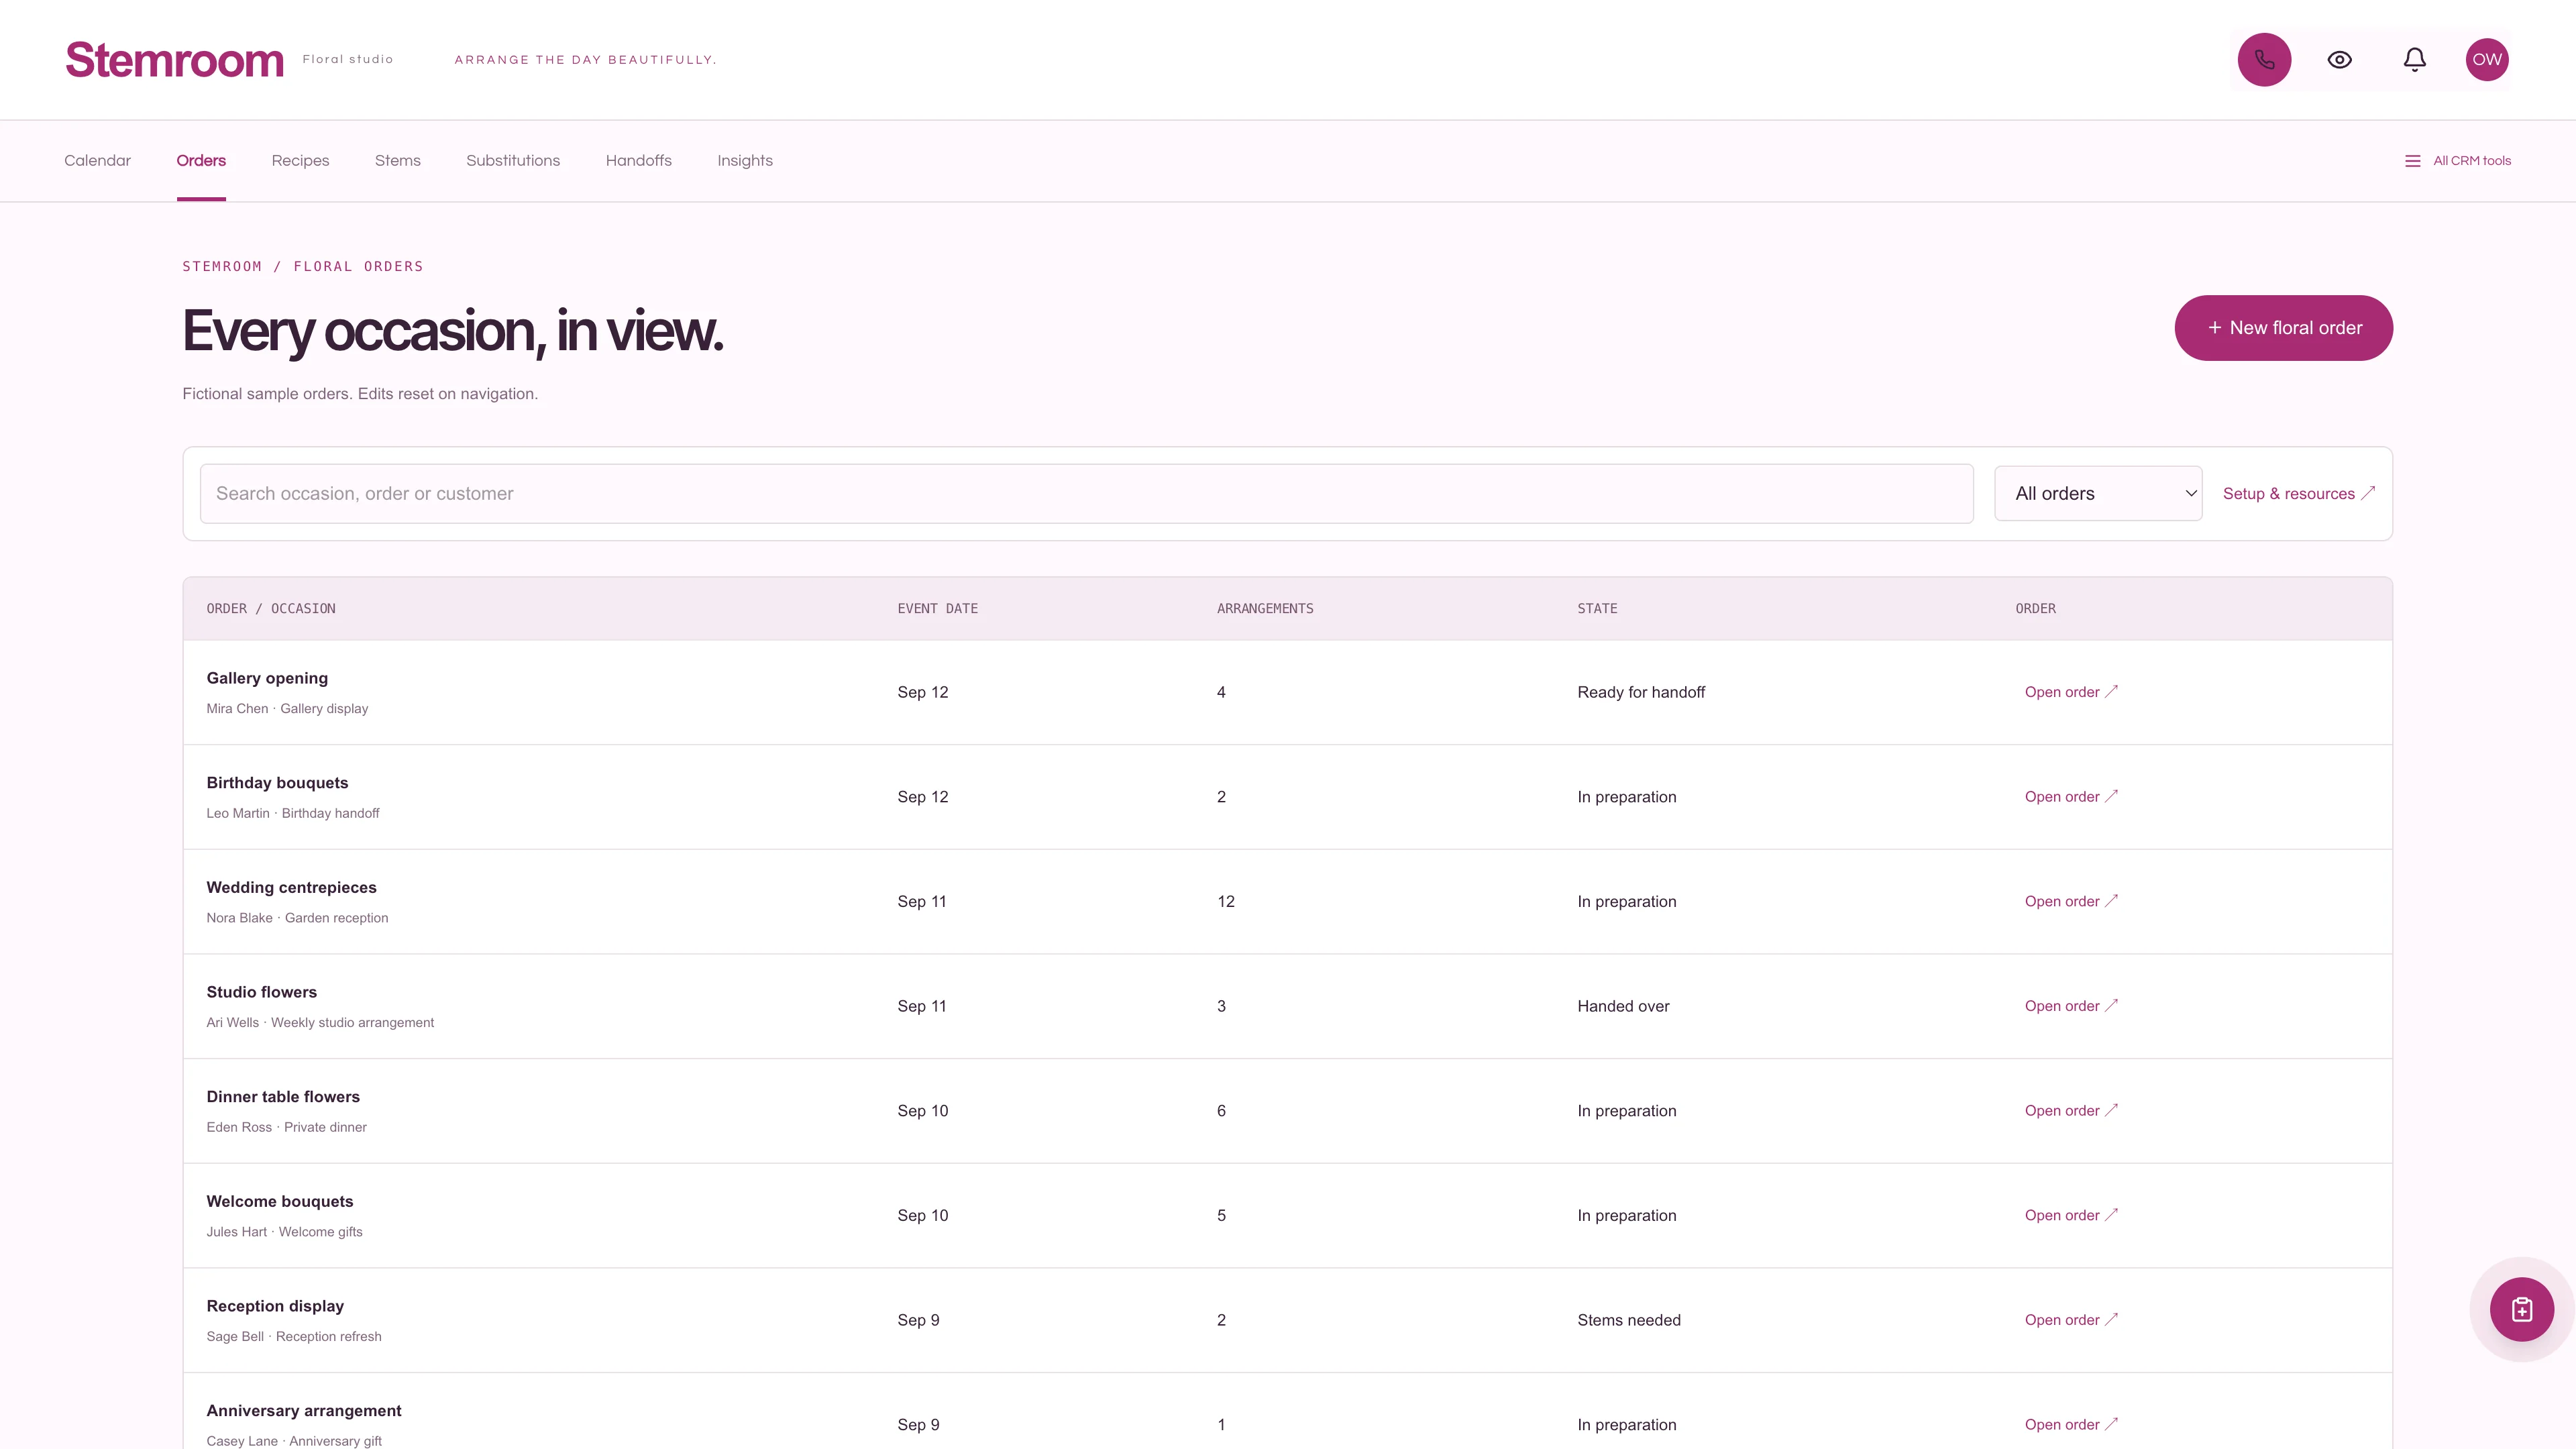Click 'Nora Blake · Garden reception' text
Image resolution: width=2576 pixels, height=1449 pixels.
(x=297, y=918)
